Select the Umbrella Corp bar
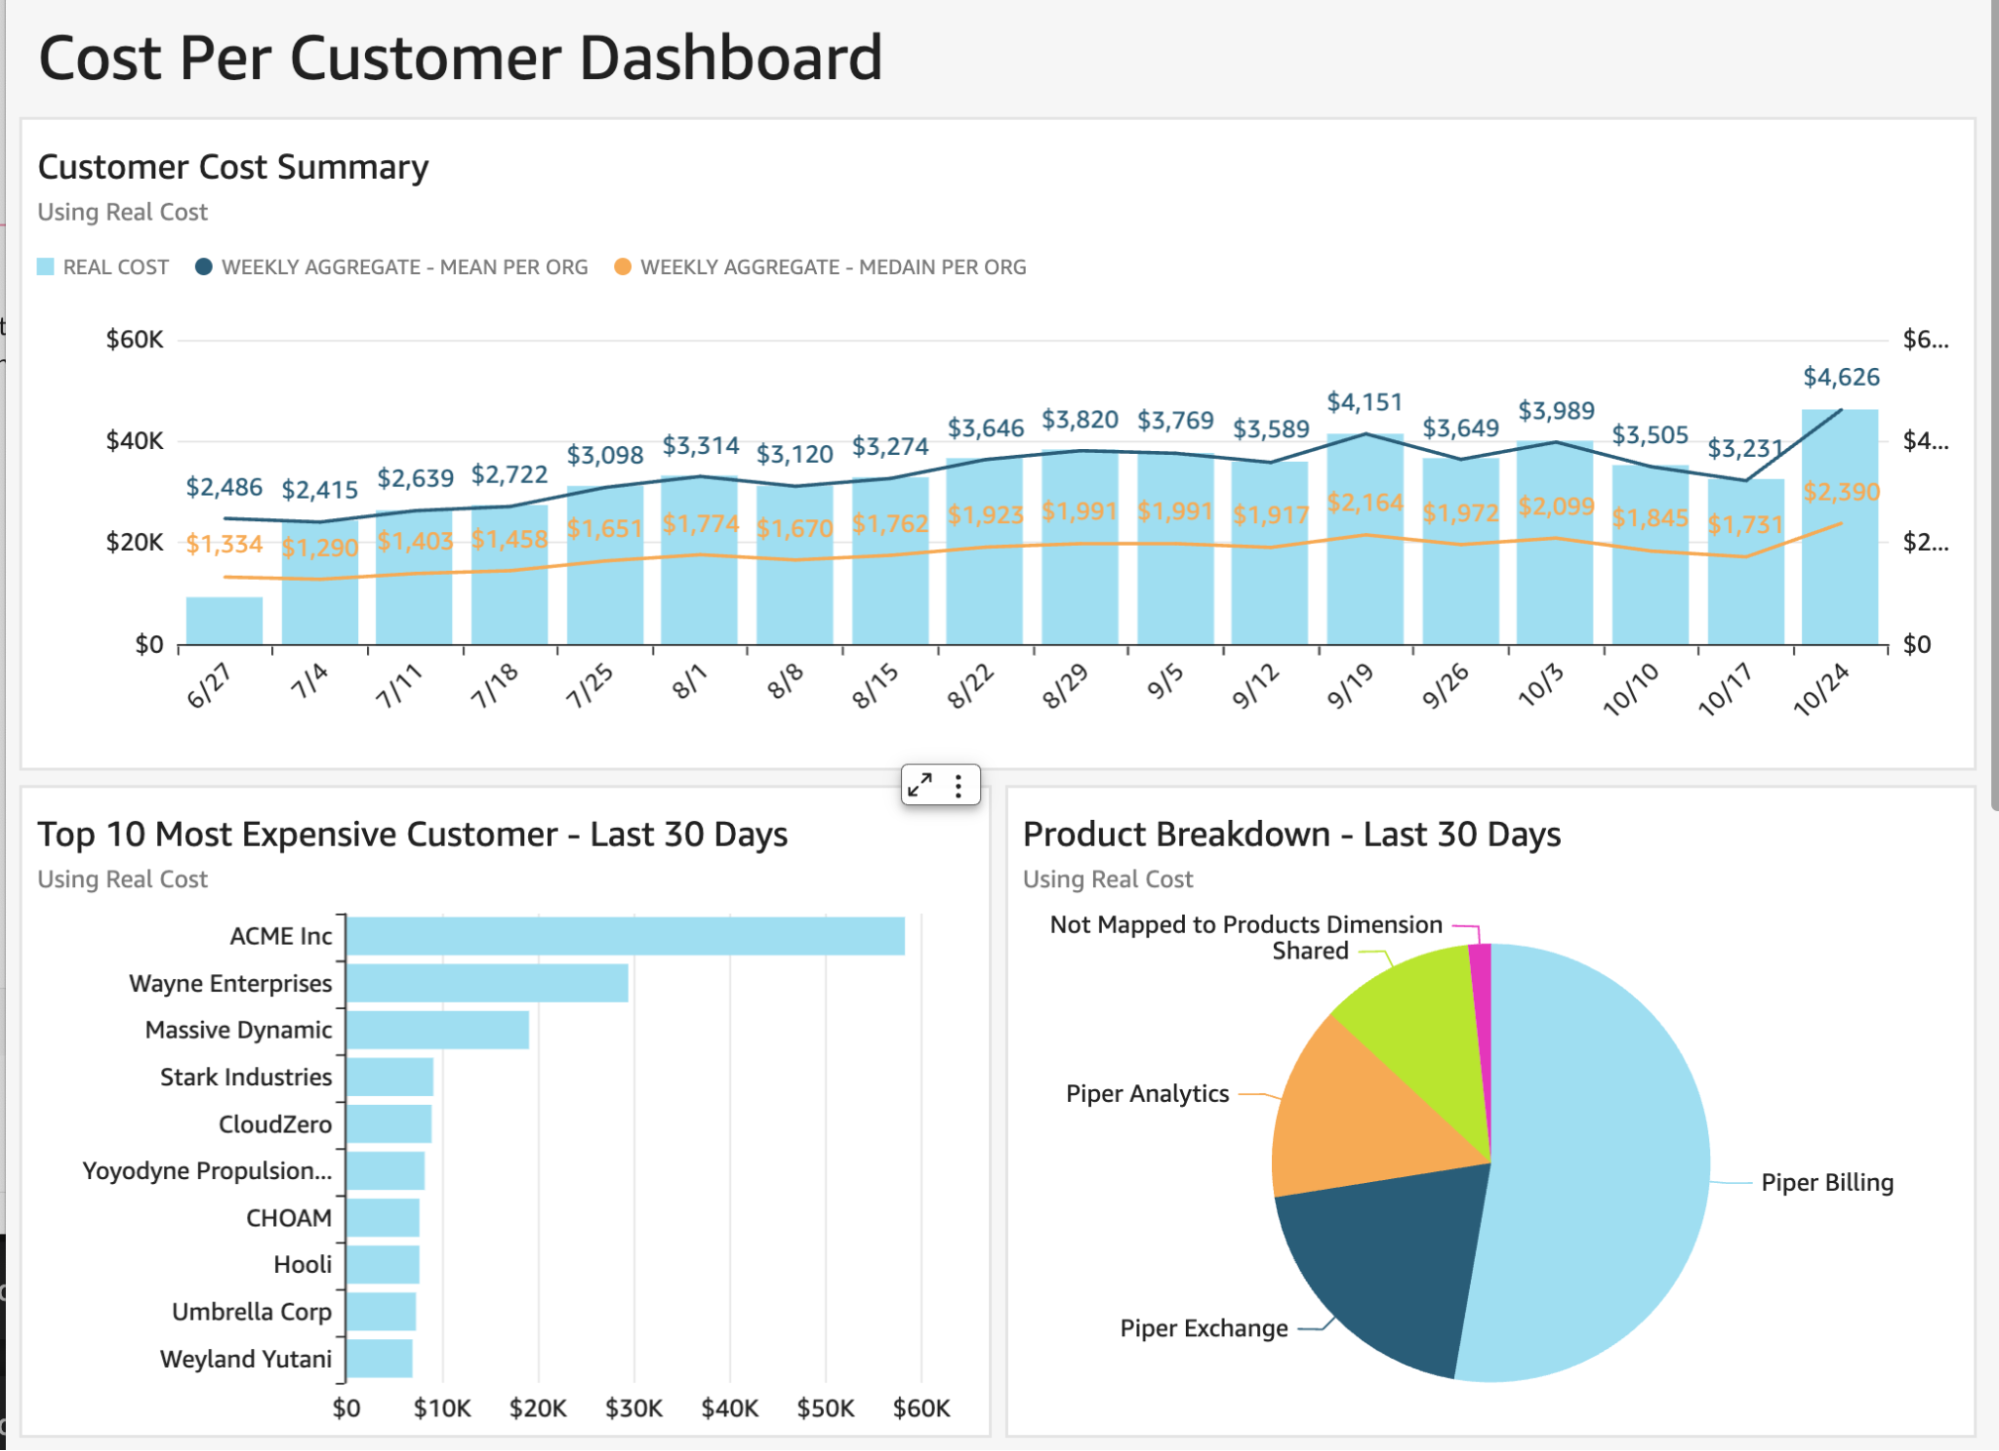Viewport: 1999px width, 1451px height. pos(381,1312)
